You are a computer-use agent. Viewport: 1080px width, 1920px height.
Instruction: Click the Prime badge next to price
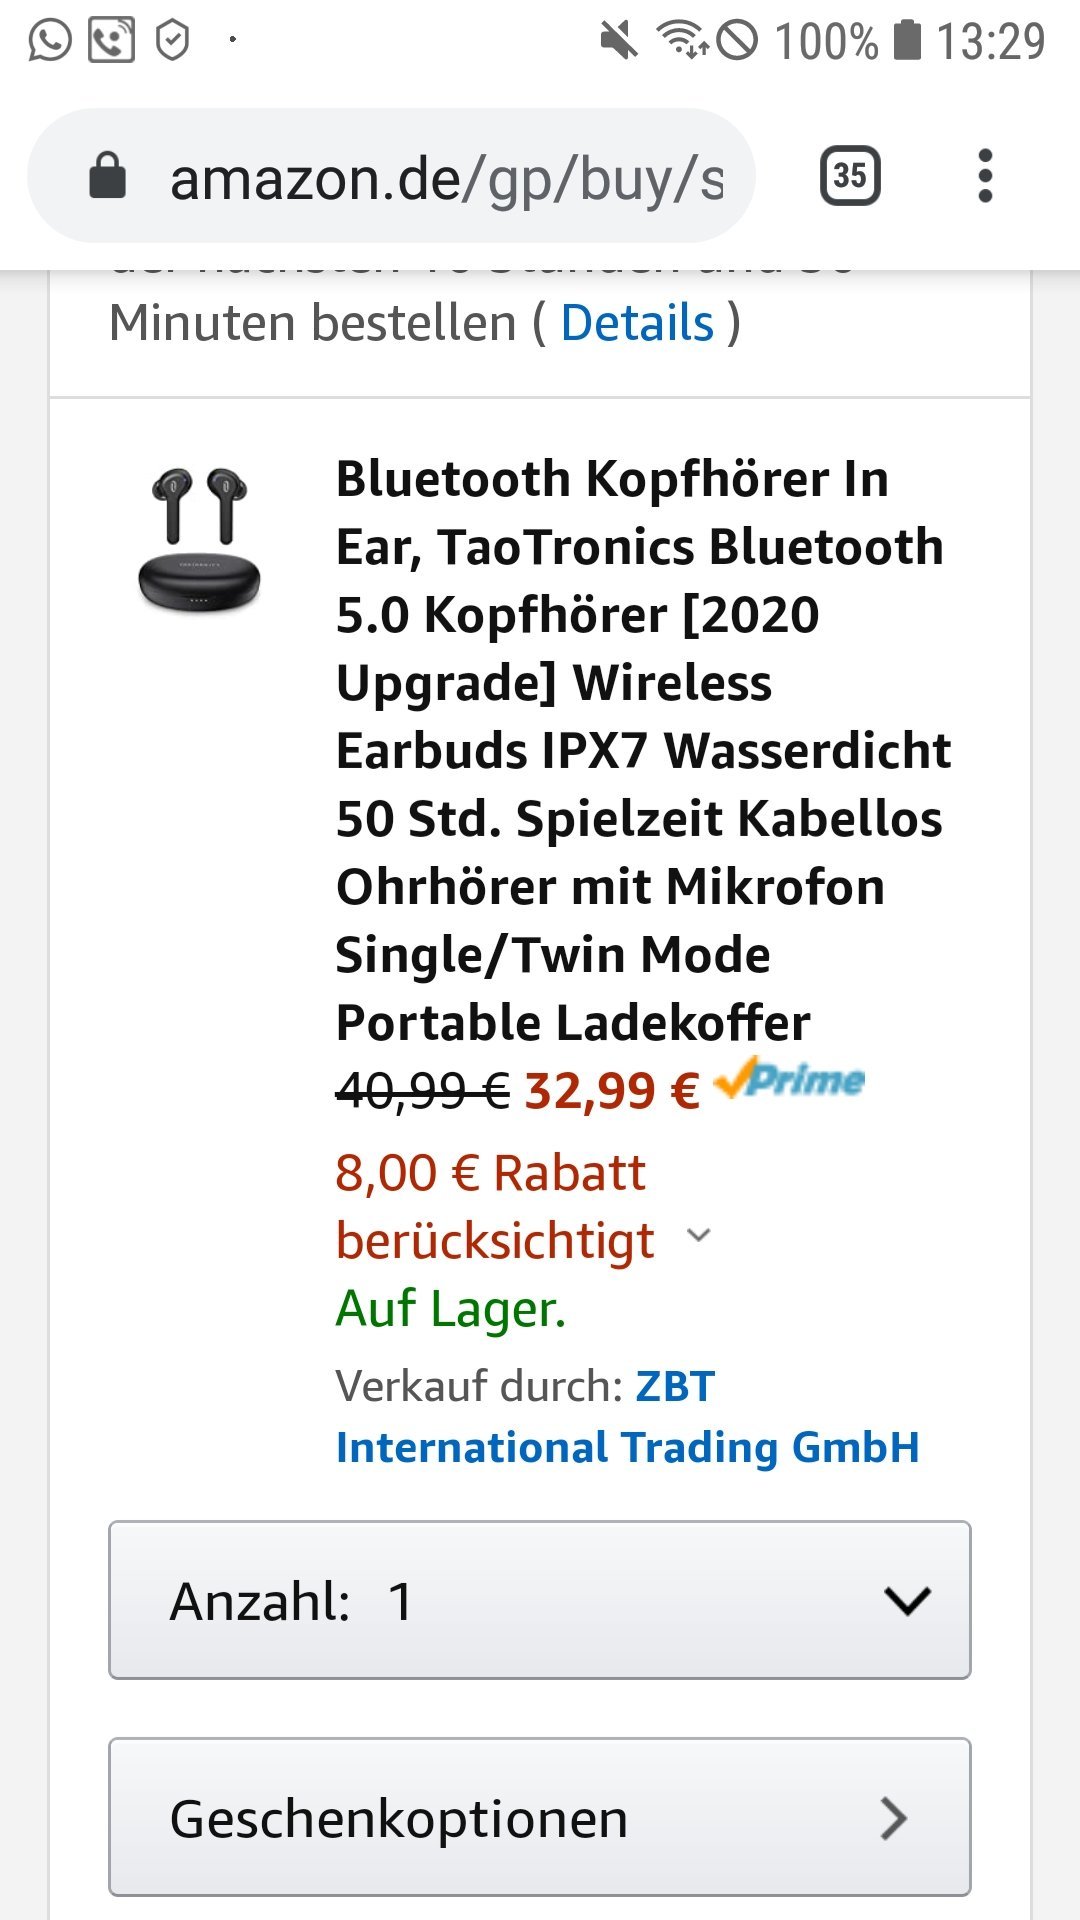click(790, 1078)
